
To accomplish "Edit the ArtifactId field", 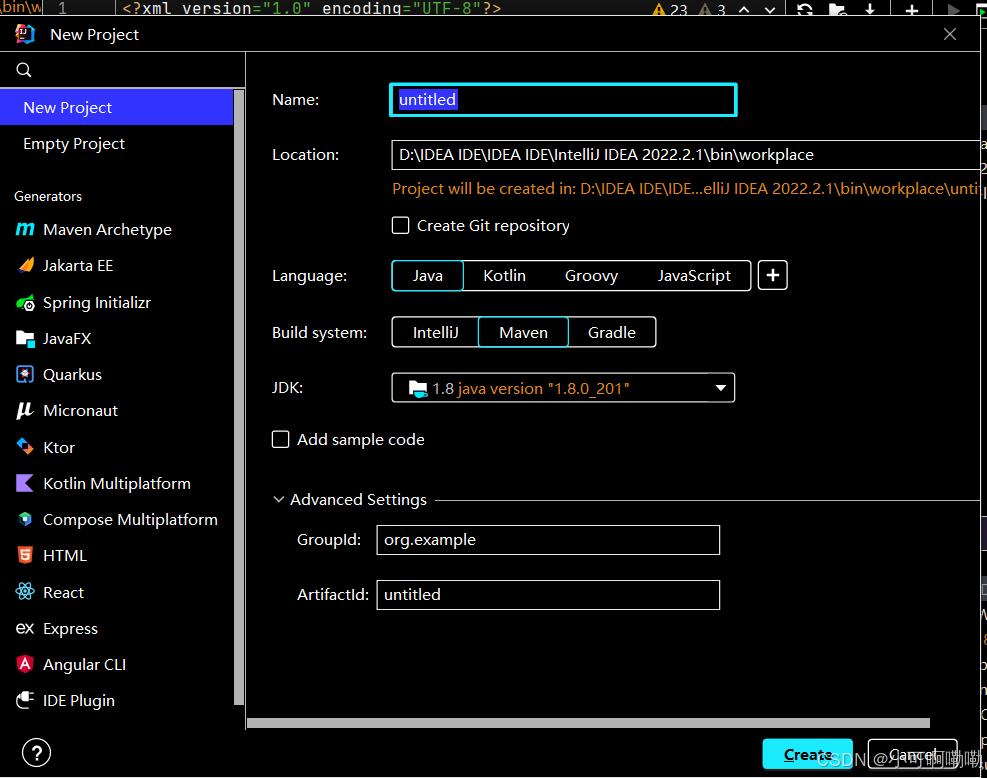I will [x=548, y=595].
